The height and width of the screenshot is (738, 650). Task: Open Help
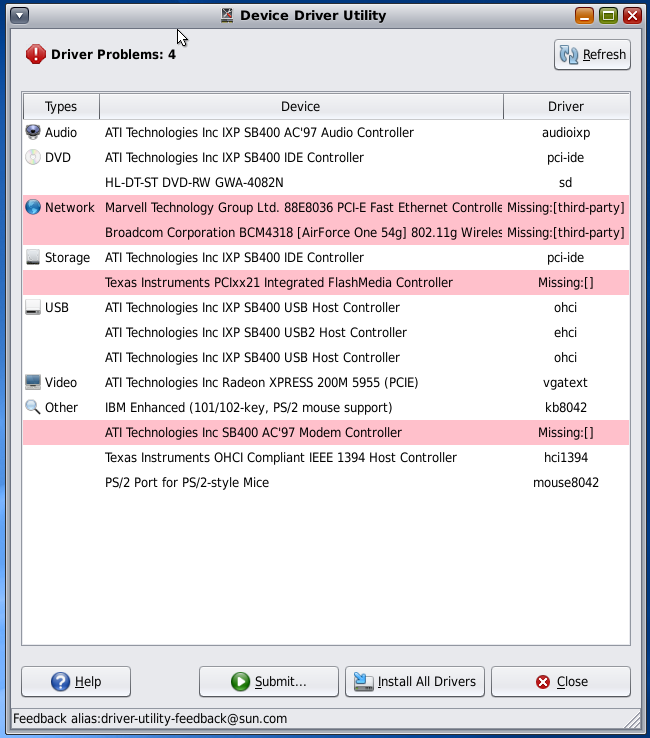[x=76, y=682]
